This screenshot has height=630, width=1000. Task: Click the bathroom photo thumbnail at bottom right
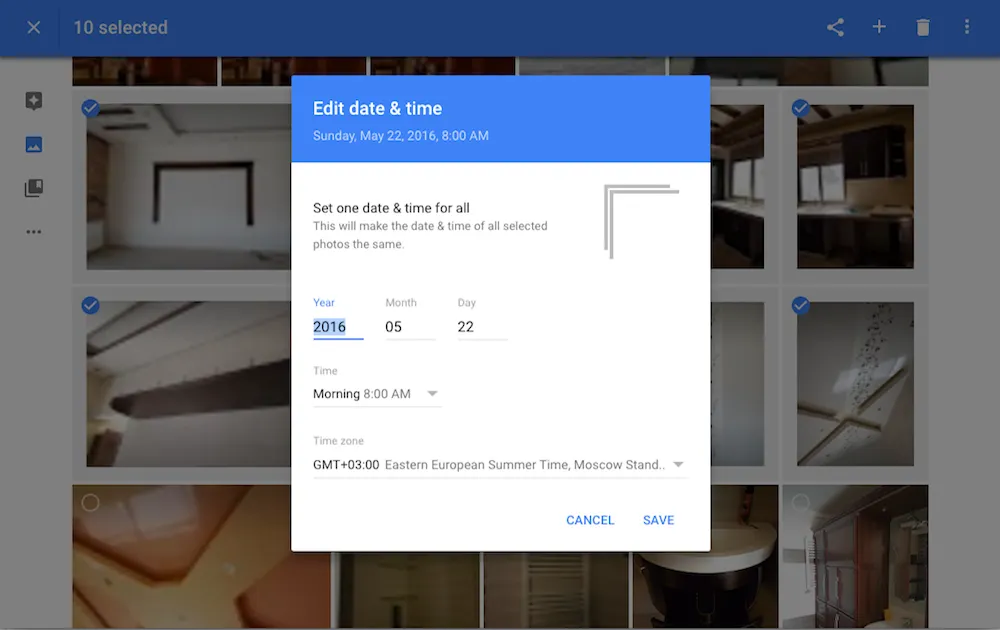855,560
